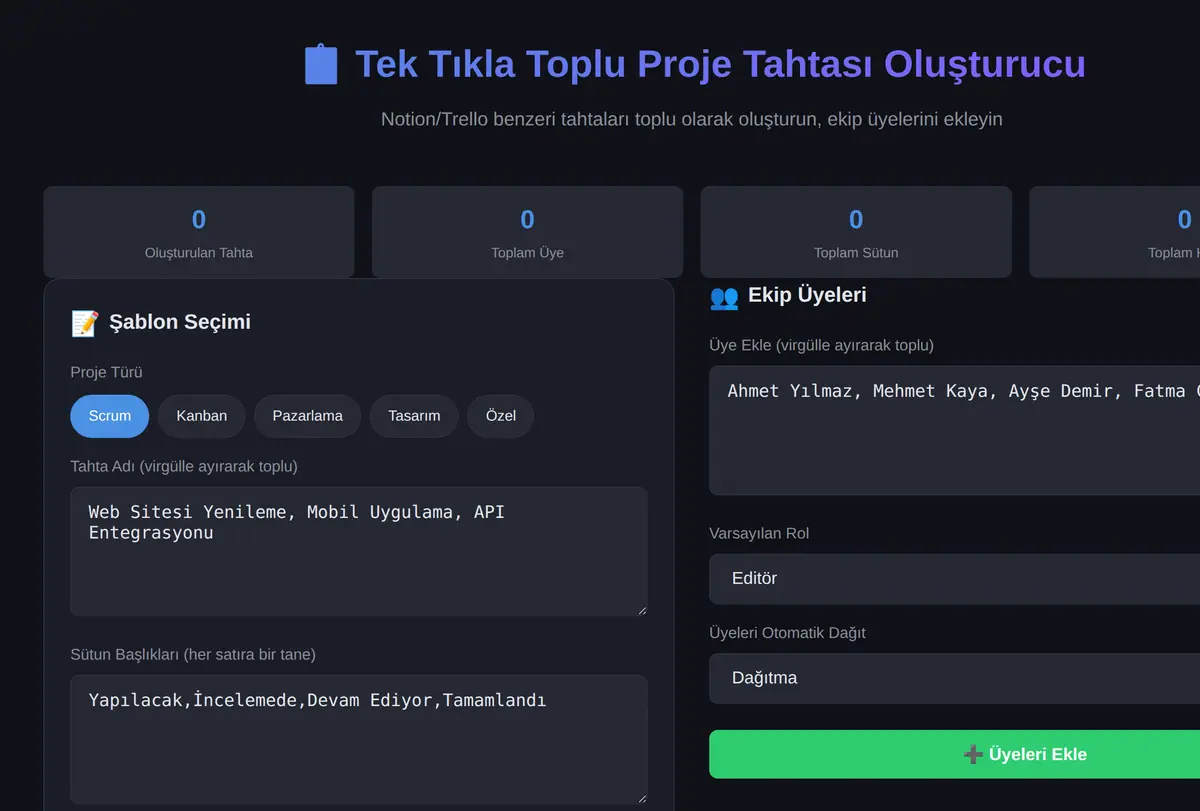Click the Notion/Trello subtitle text
Screen dimensions: 1200x811
(x=692, y=119)
